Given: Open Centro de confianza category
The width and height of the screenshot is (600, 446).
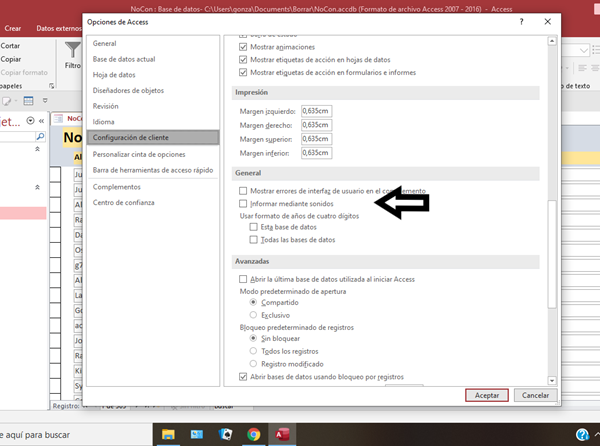Looking at the screenshot, I should coord(153,203).
